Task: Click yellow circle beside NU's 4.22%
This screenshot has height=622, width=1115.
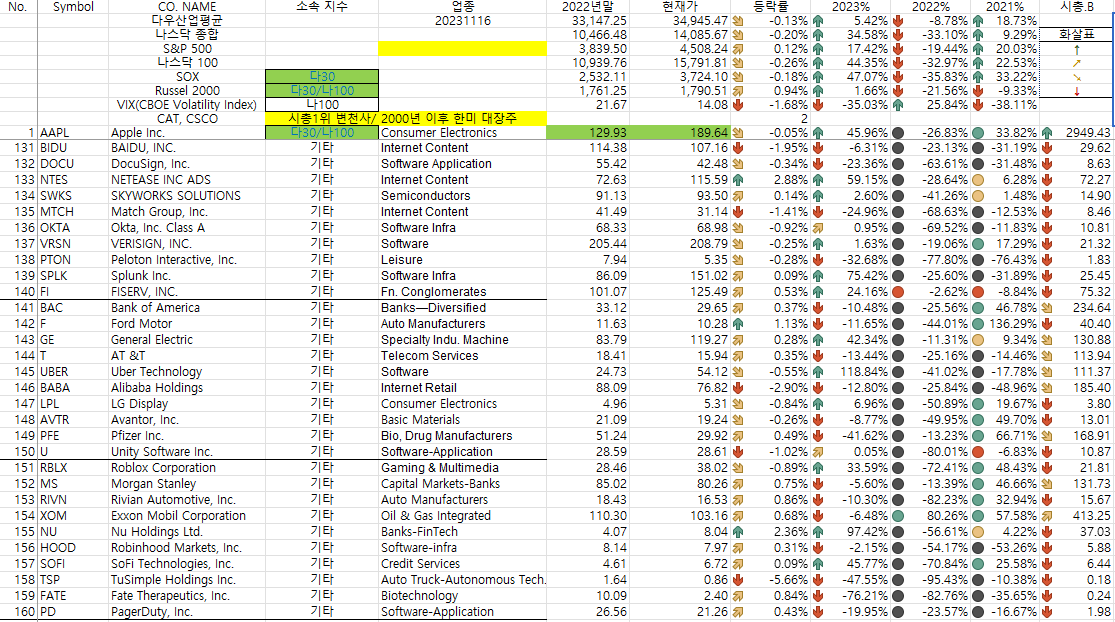Action: coord(978,532)
